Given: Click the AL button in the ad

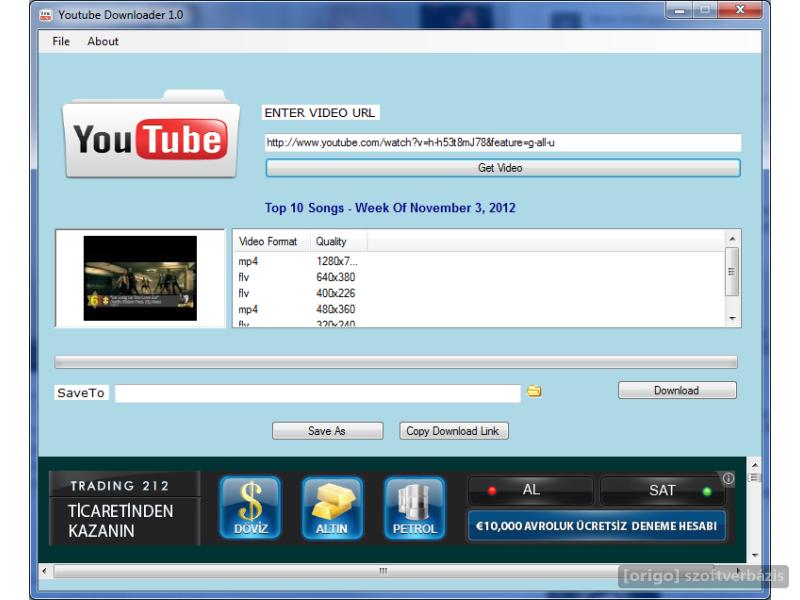Looking at the screenshot, I should 531,490.
